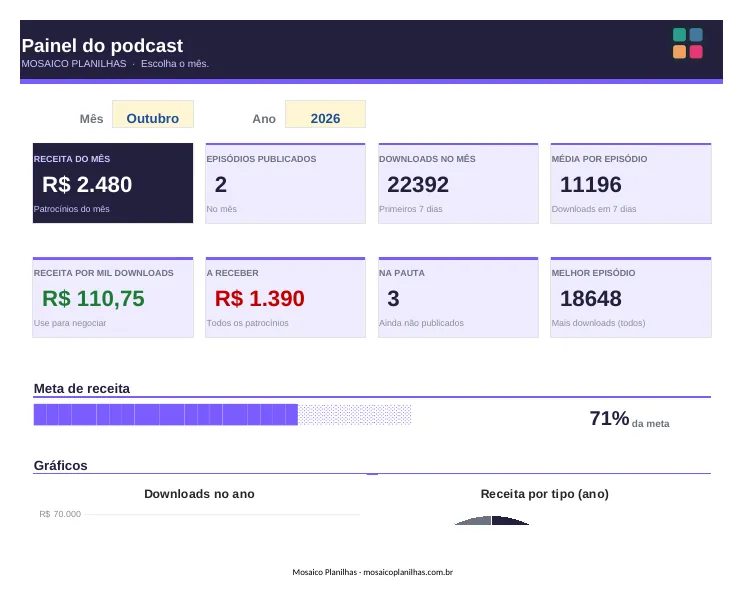Click the Primeiros 7 dias caption
This screenshot has width=743, height=597.
click(411, 209)
